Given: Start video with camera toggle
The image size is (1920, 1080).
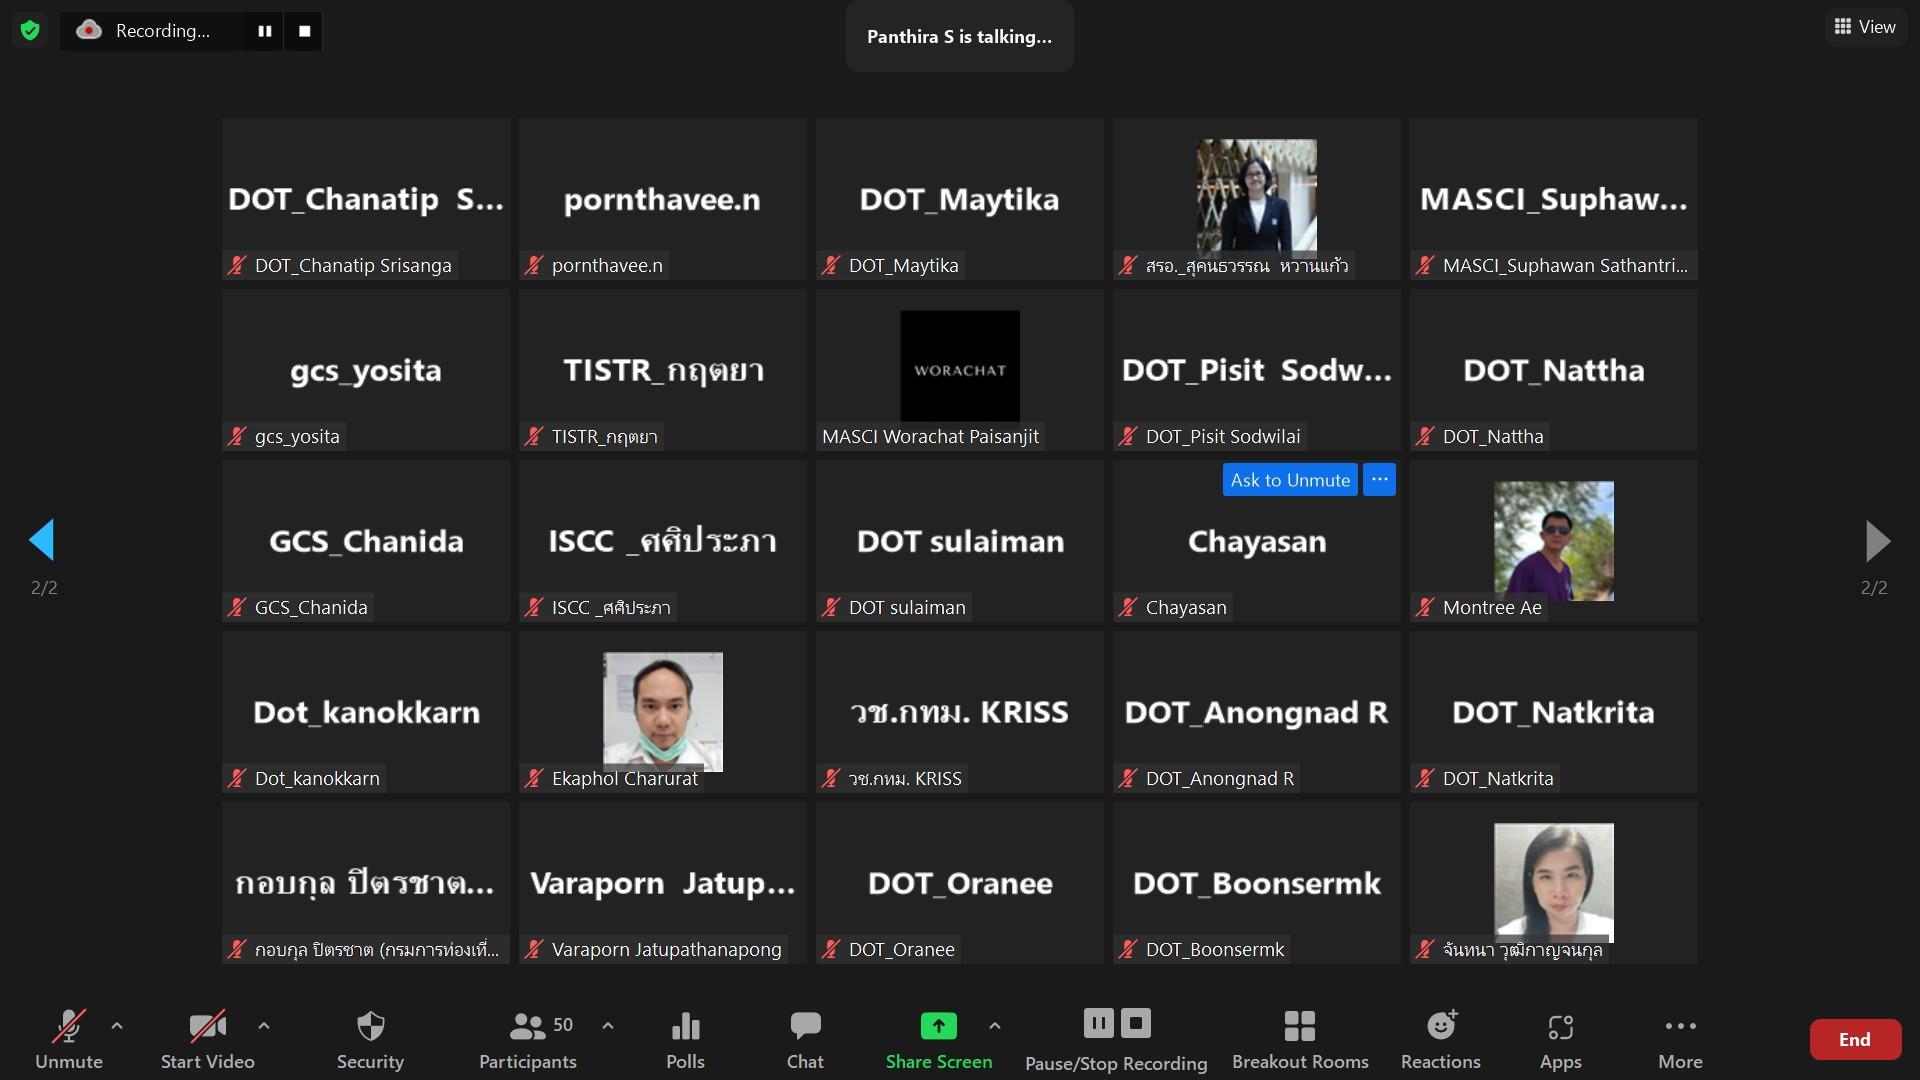Looking at the screenshot, I should coord(207,1040).
